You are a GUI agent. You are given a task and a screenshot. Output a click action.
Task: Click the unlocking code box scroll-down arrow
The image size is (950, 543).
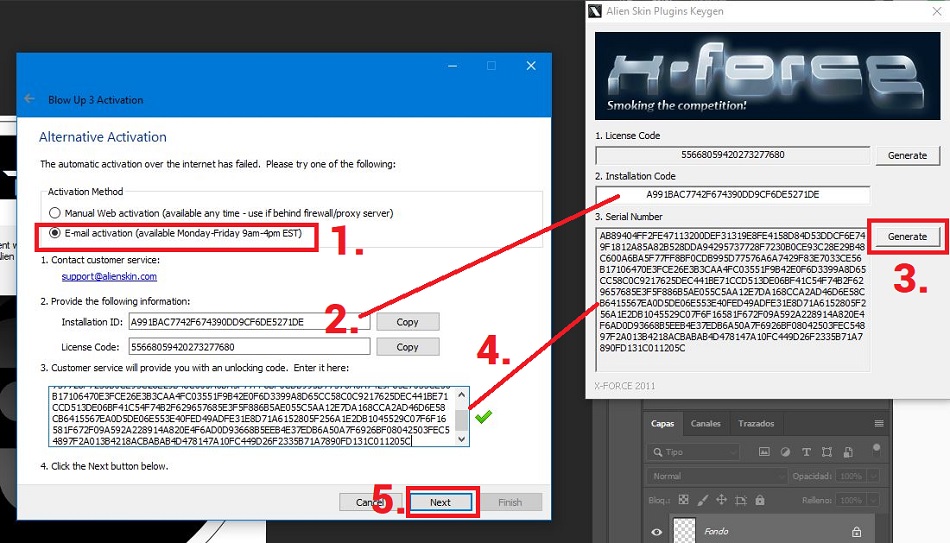click(x=462, y=439)
